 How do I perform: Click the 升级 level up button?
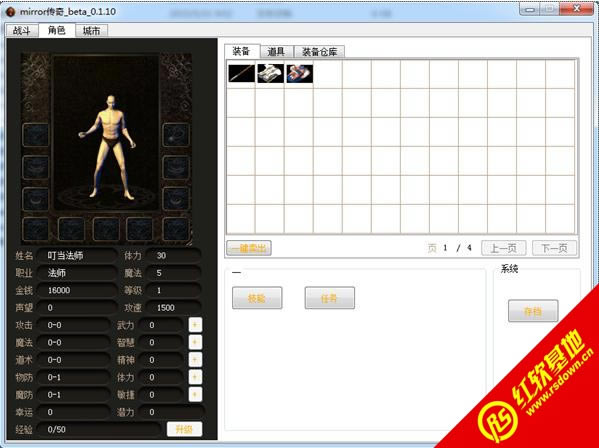pos(185,429)
